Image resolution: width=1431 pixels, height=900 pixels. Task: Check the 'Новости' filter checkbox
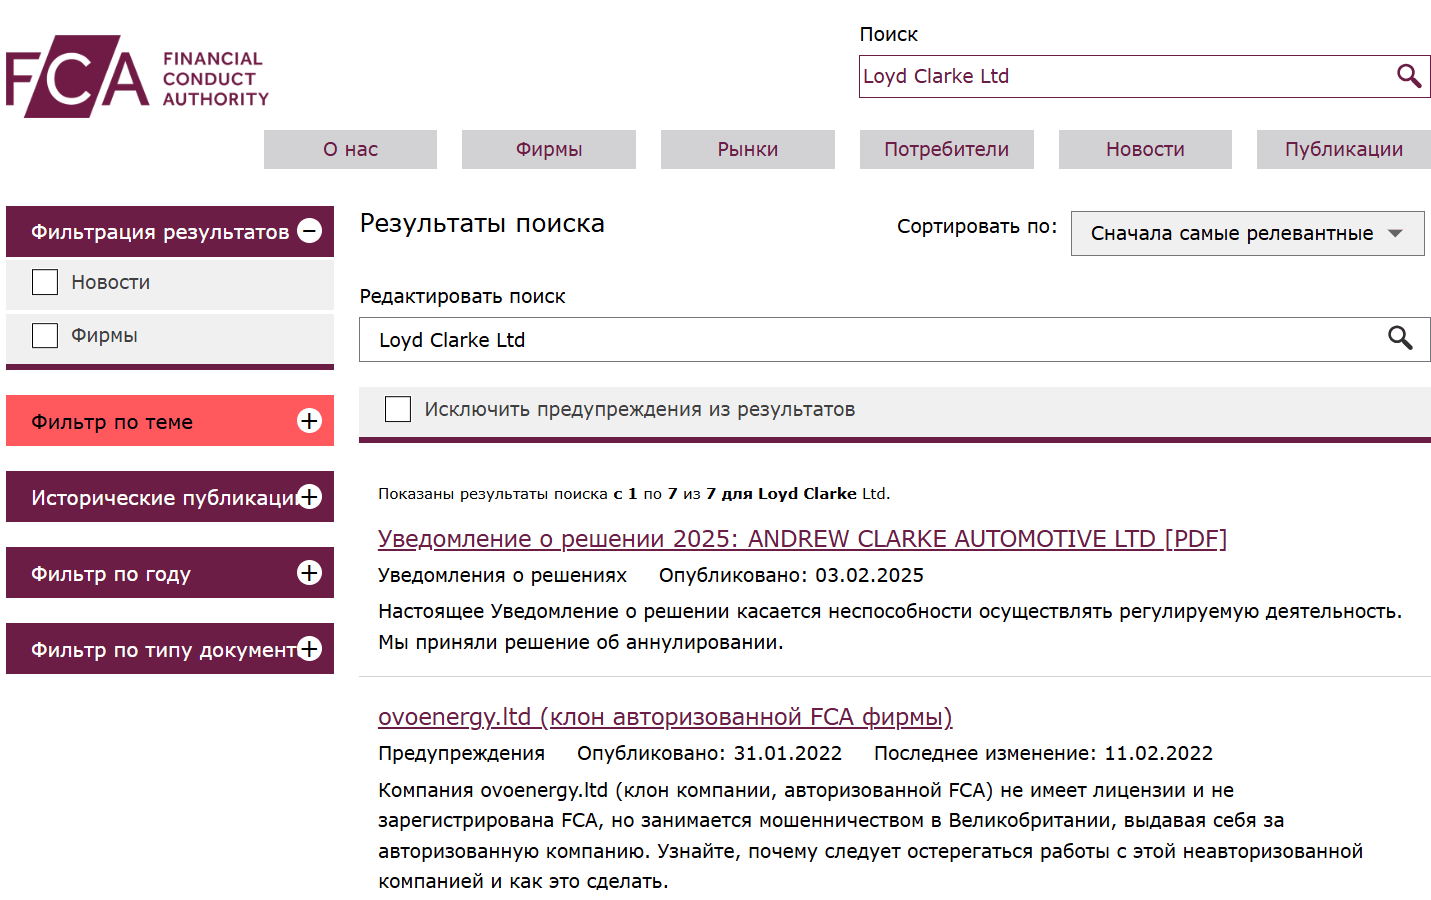tap(45, 283)
